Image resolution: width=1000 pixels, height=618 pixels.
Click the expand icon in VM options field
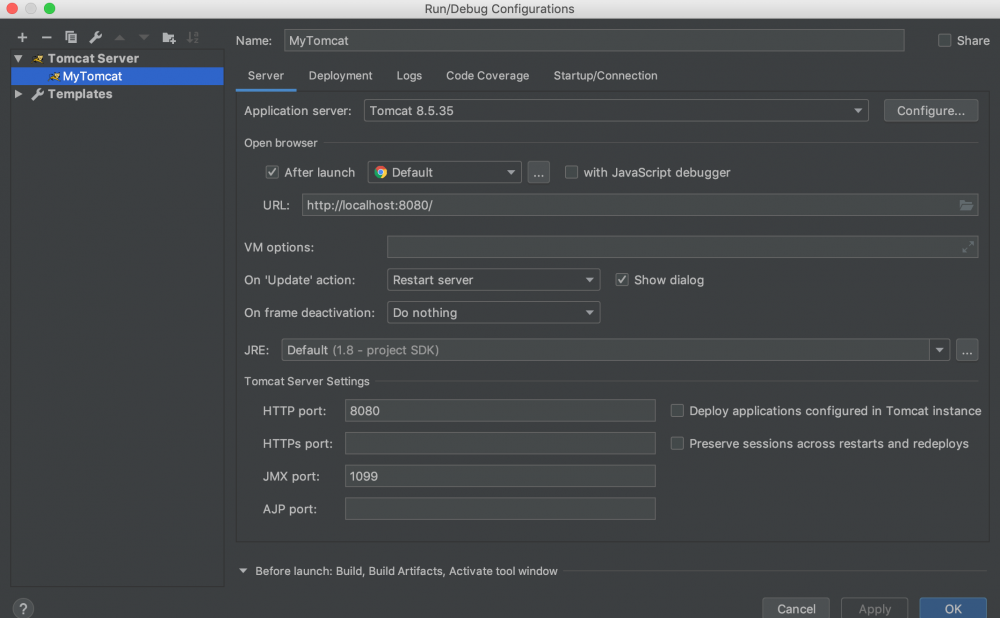(967, 247)
